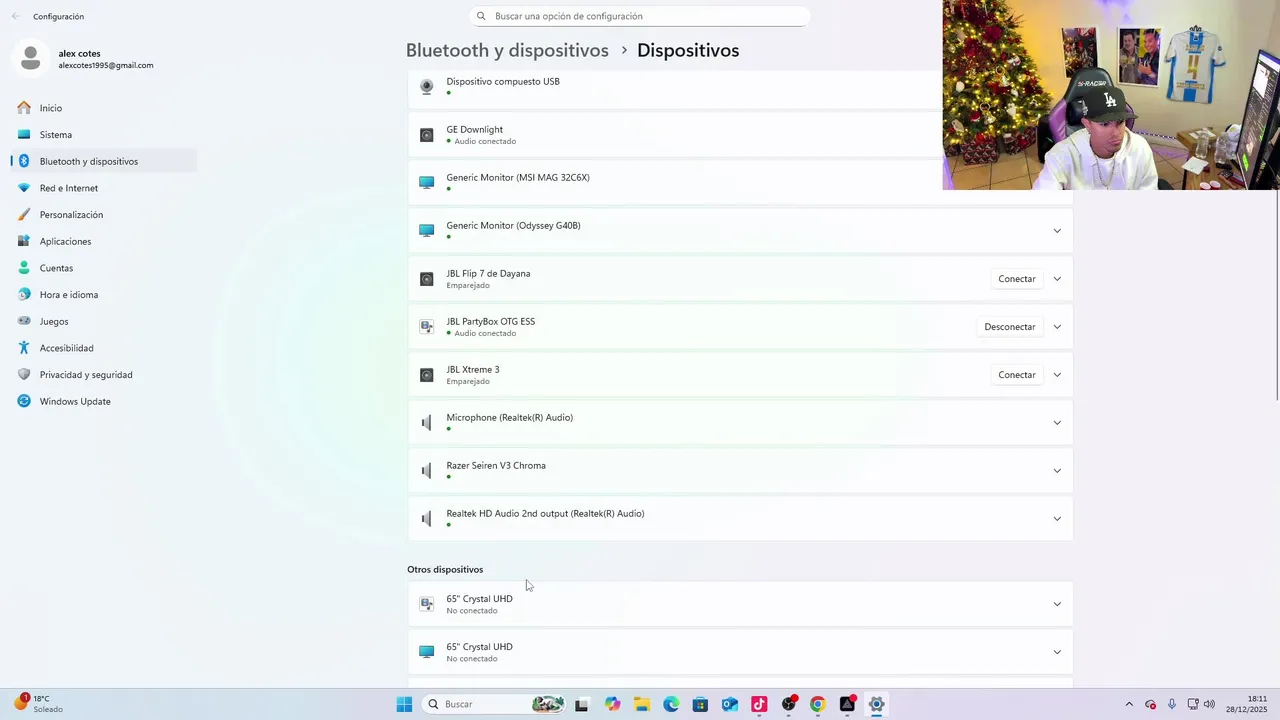Click the taskbar Buscar search box
Viewport: 1280px width, 720px height.
point(494,704)
